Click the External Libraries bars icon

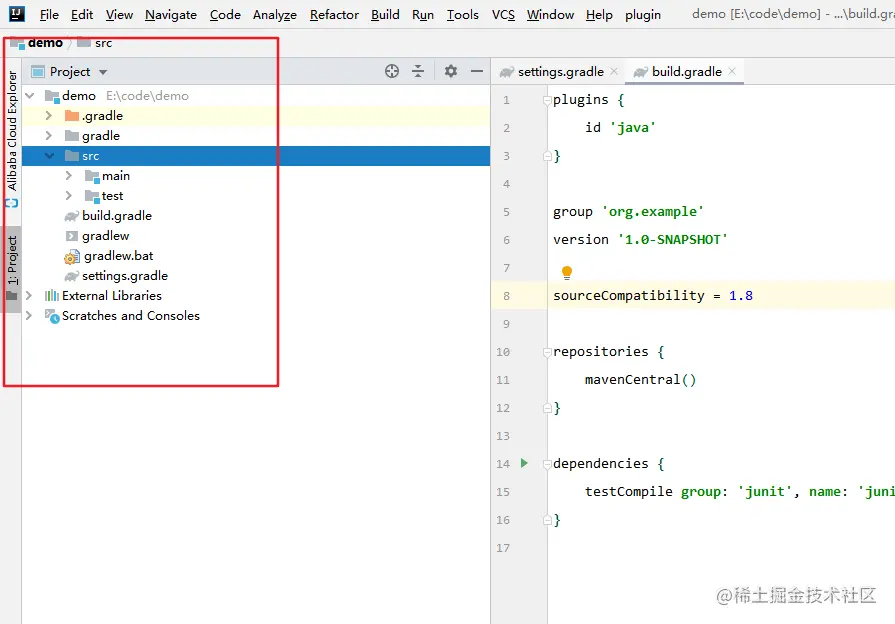pyautogui.click(x=52, y=296)
